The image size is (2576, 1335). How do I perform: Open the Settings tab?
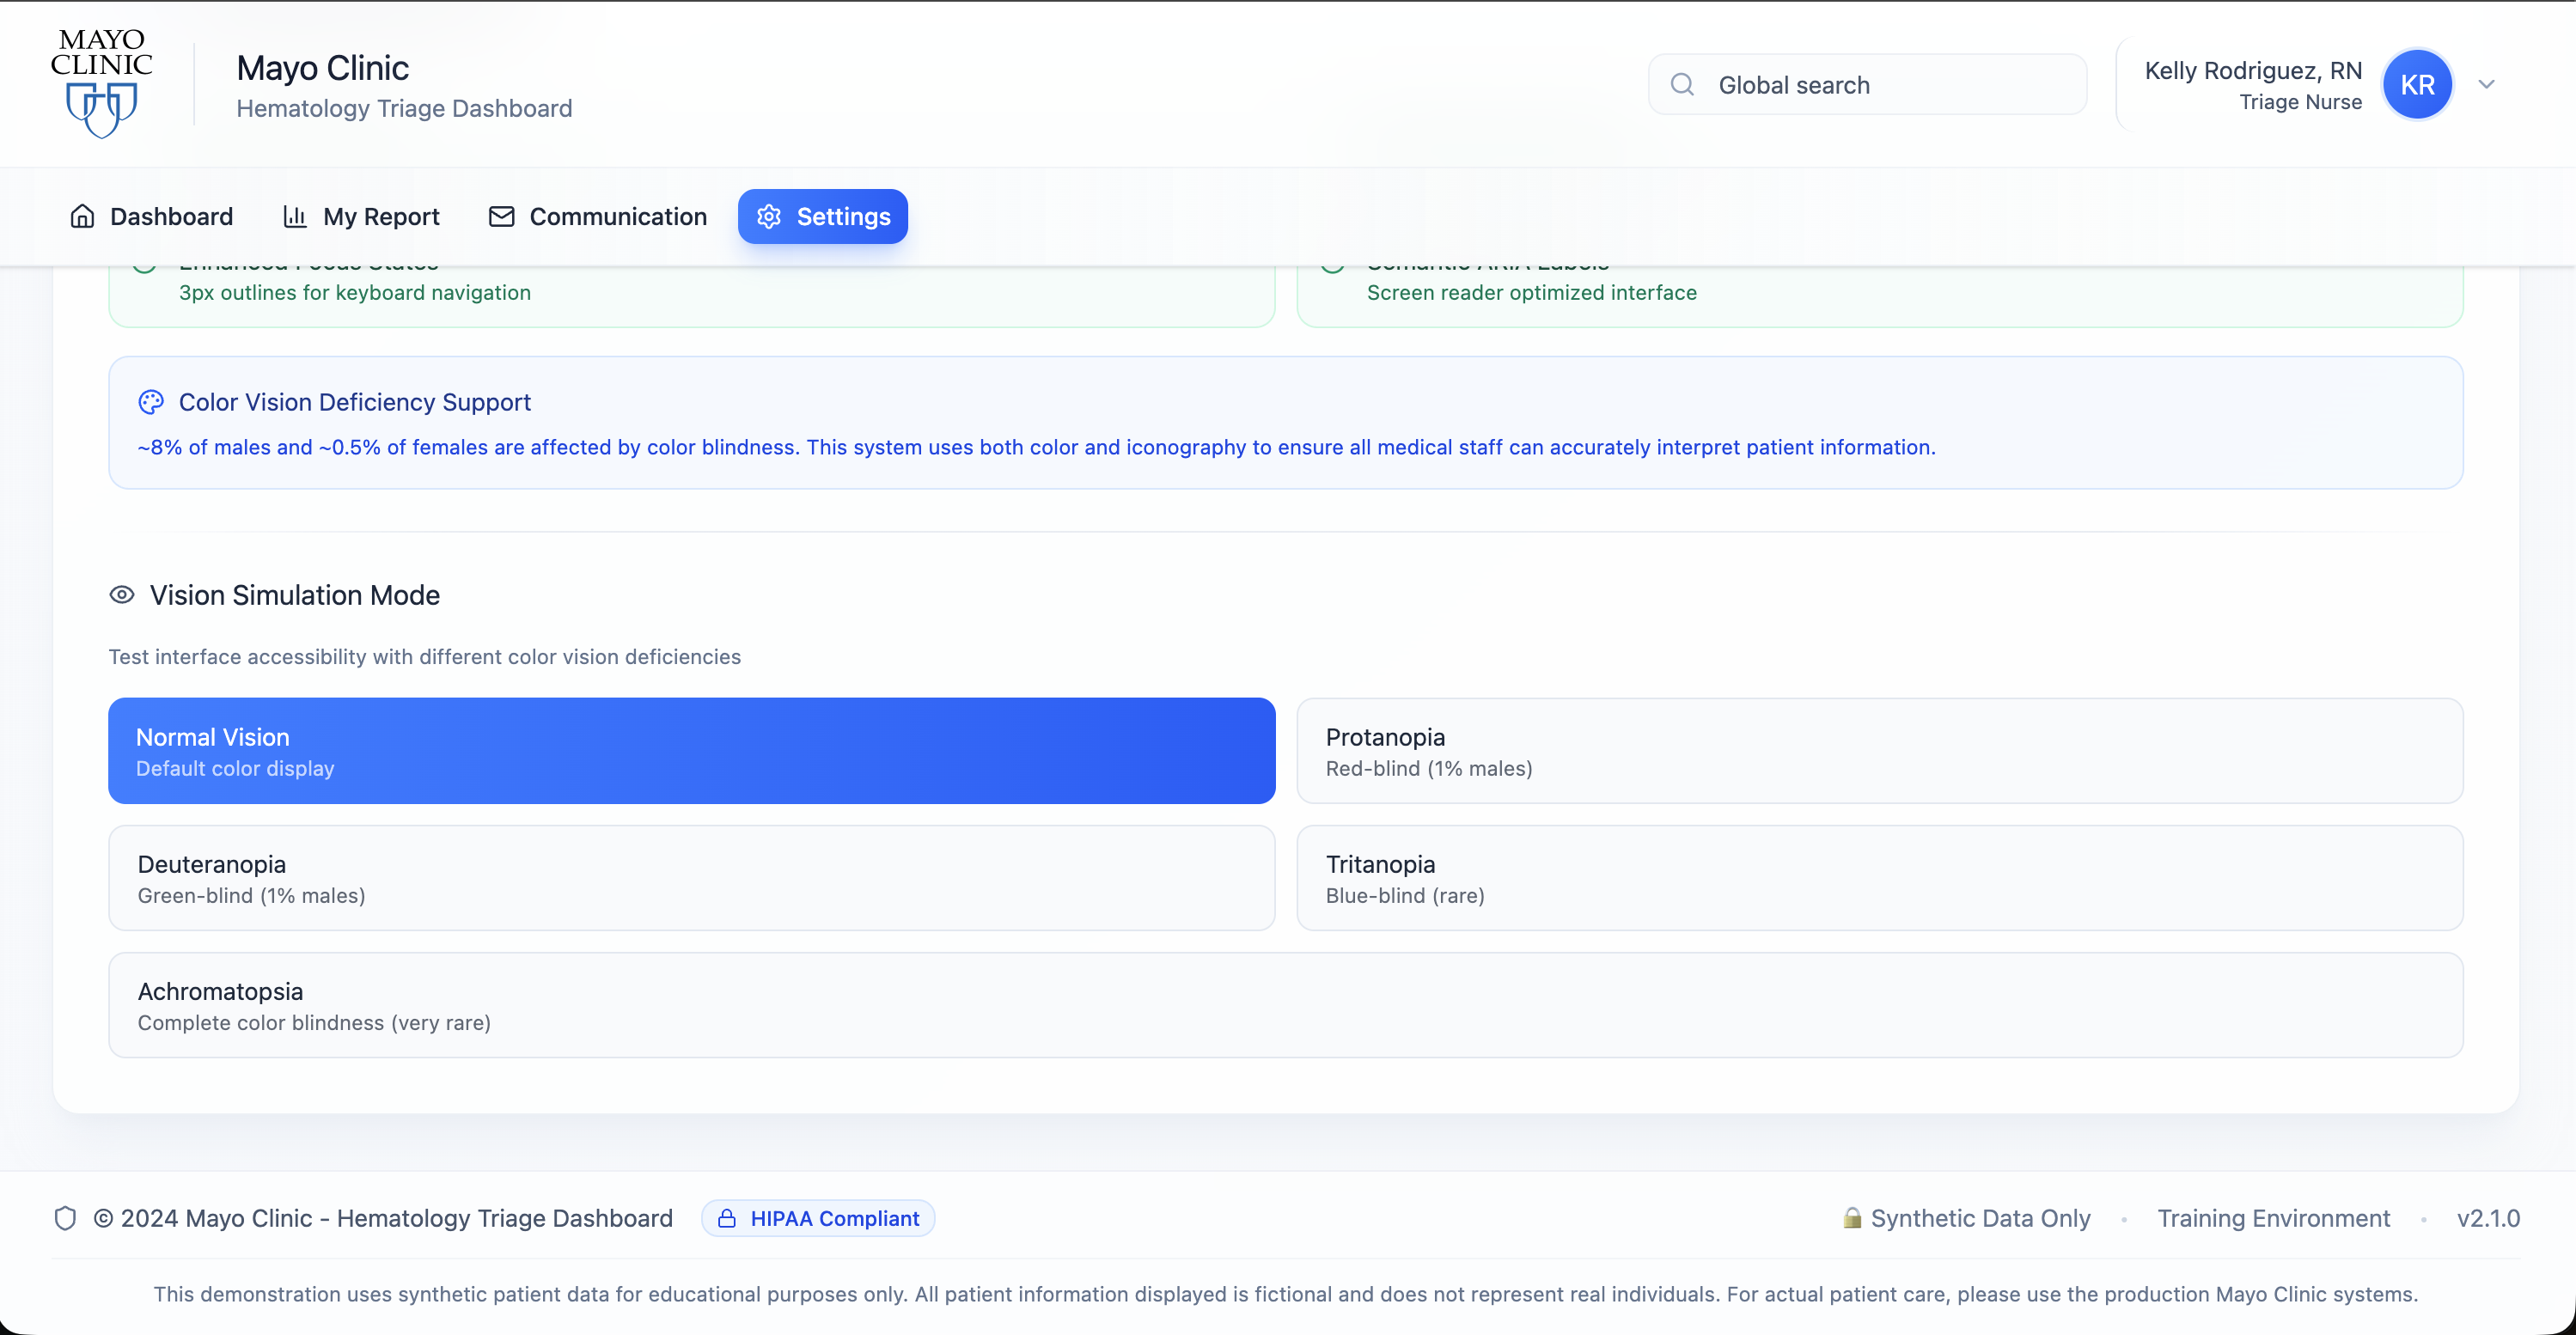822,216
